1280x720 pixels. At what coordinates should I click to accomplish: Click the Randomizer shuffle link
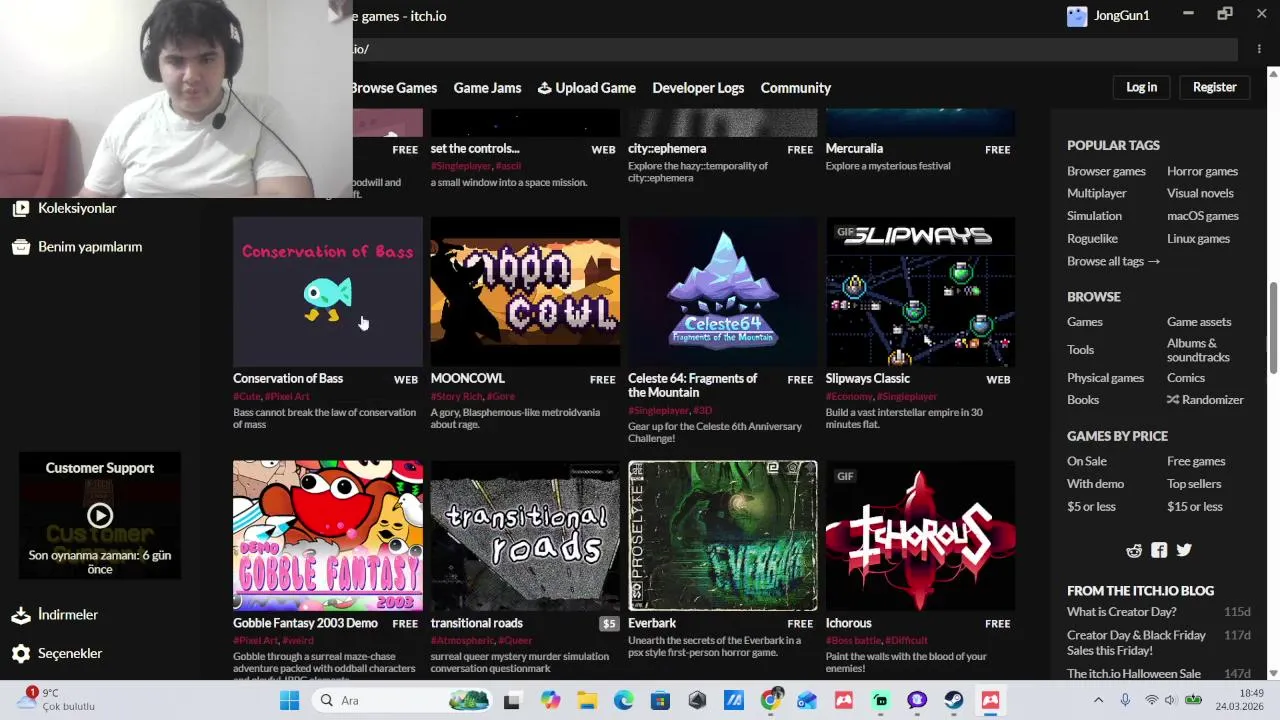1205,400
